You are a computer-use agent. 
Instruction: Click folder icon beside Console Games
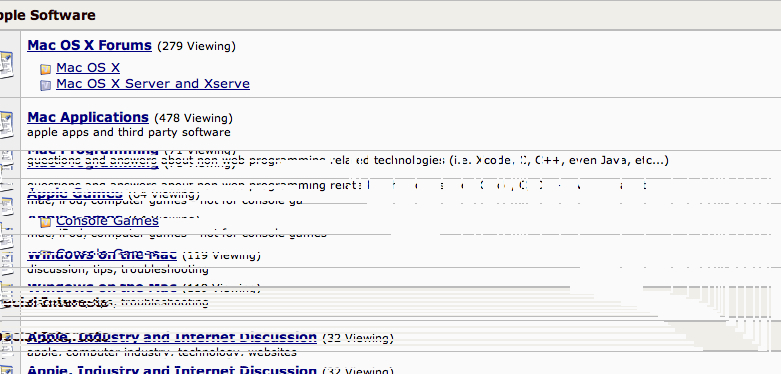pyautogui.click(x=45, y=222)
